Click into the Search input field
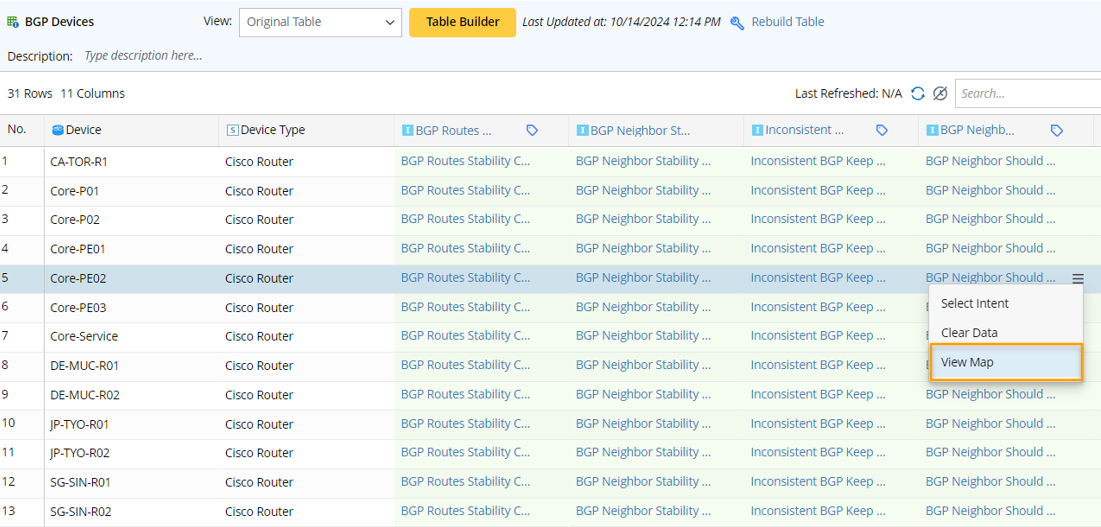The image size is (1101, 527). (1025, 93)
